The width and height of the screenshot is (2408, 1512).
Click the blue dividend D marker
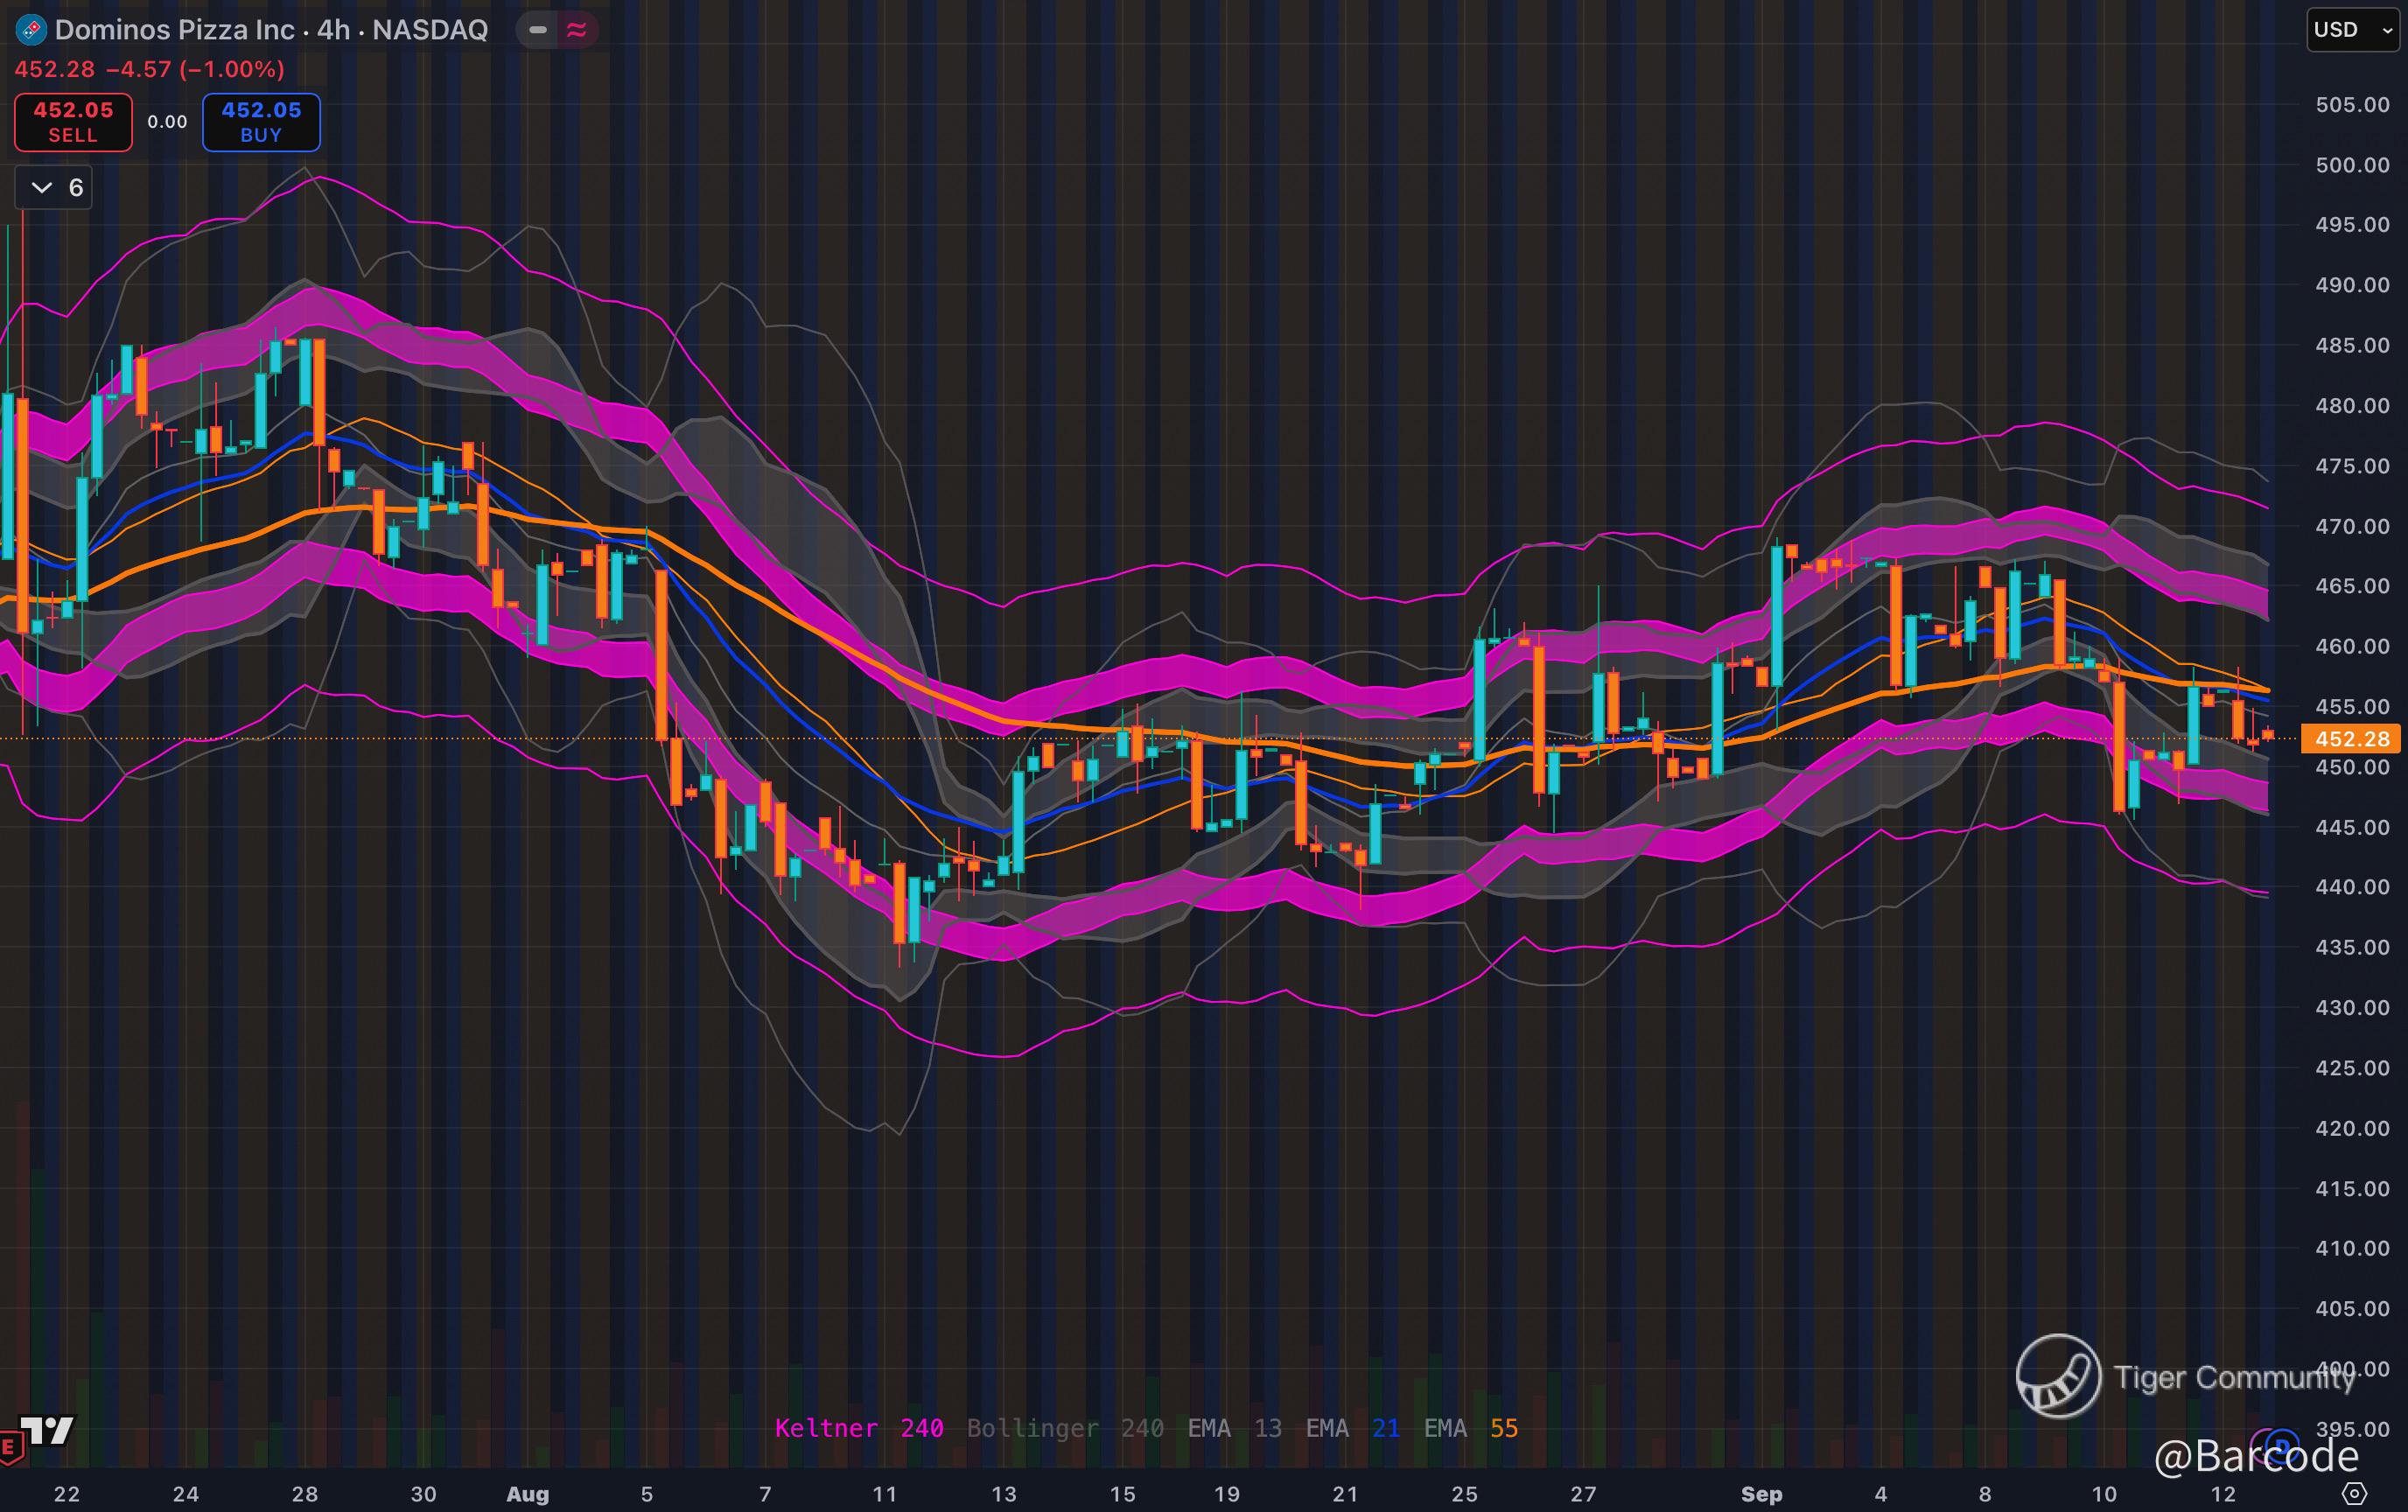tap(2283, 1443)
